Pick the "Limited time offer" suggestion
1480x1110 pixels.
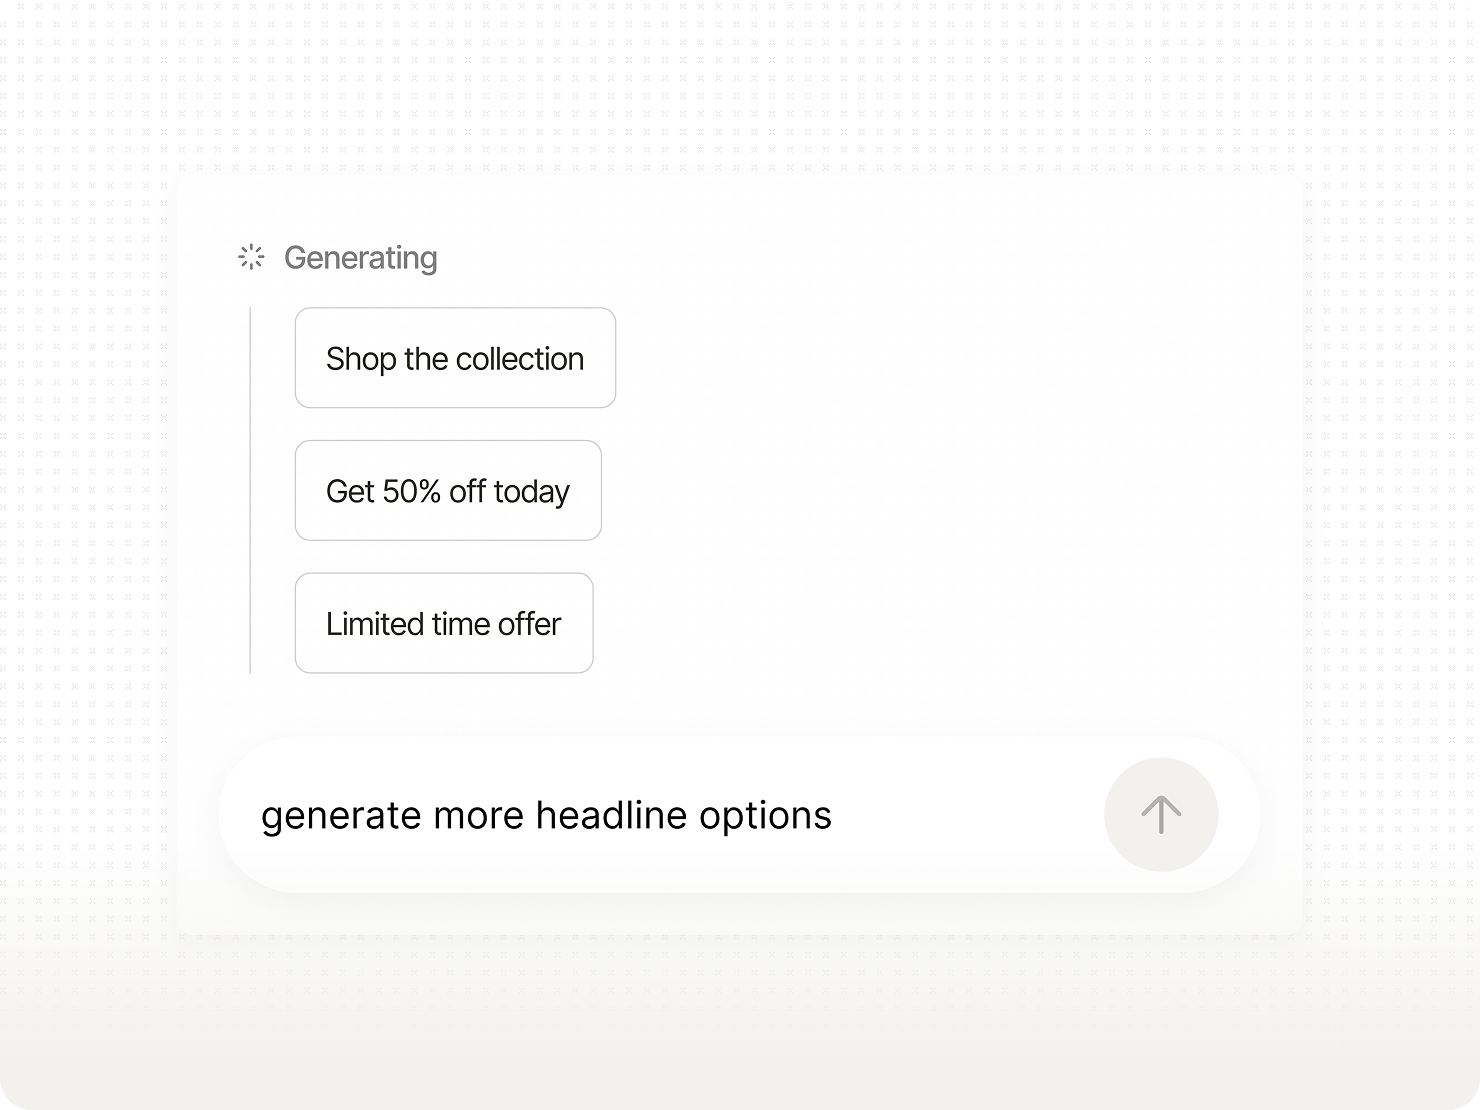tap(444, 623)
